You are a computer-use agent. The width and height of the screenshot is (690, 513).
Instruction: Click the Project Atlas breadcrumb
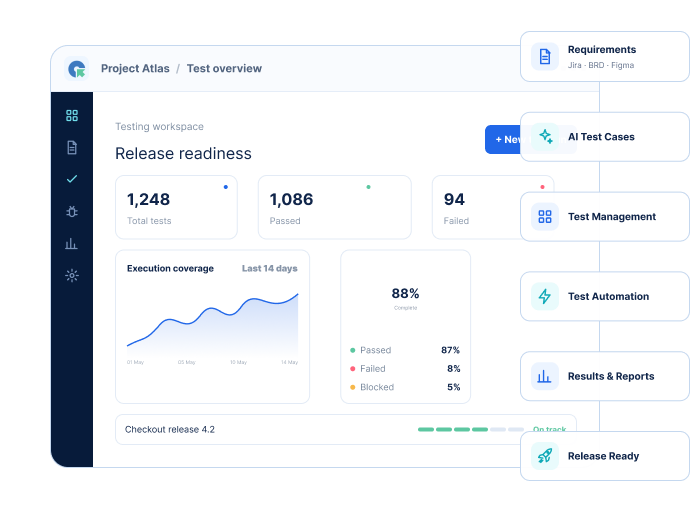[x=135, y=69]
